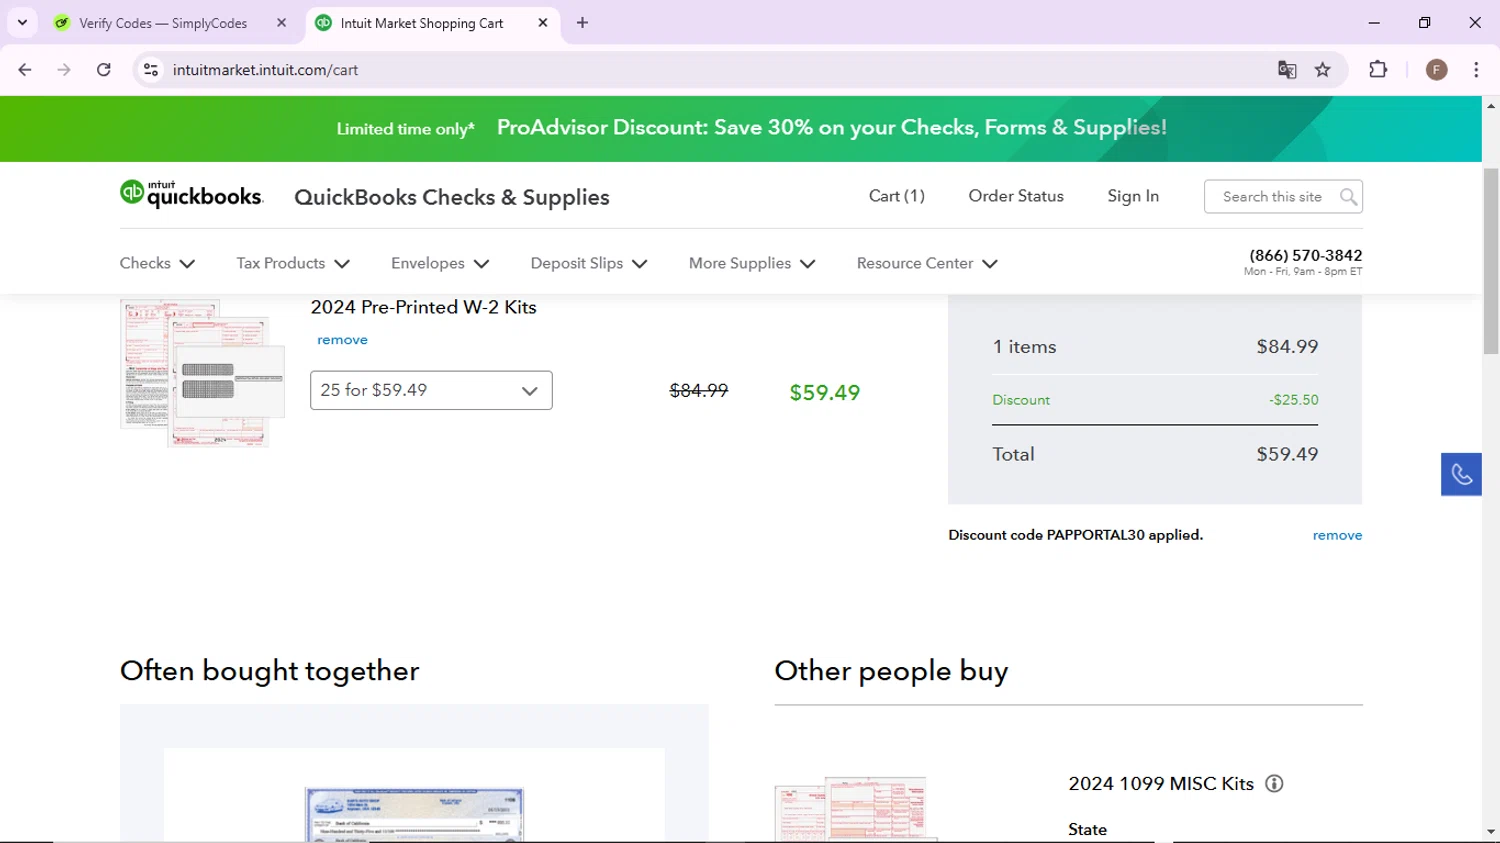Open the Google Translate page icon

(x=1287, y=70)
